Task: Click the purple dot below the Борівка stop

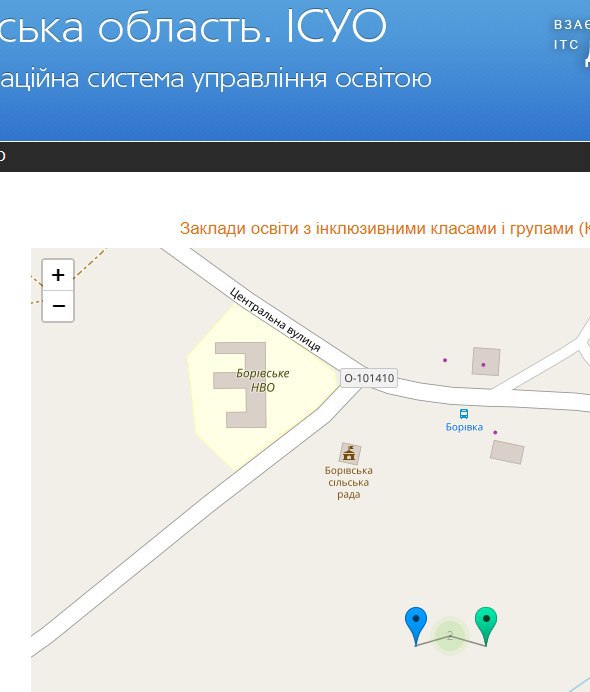Action: coord(495,432)
